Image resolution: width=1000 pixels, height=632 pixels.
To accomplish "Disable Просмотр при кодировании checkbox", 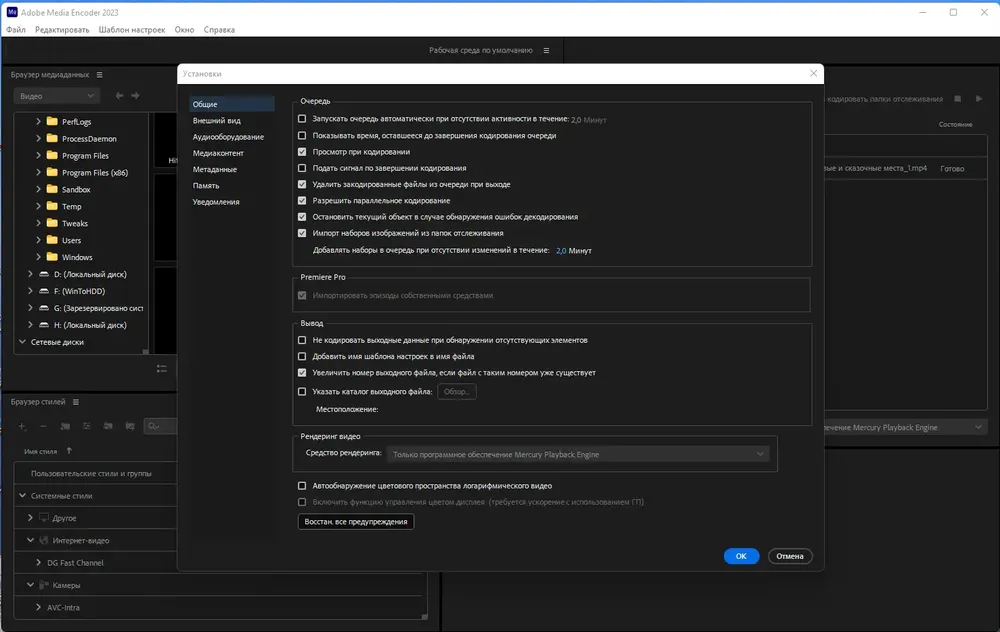I will [x=302, y=152].
